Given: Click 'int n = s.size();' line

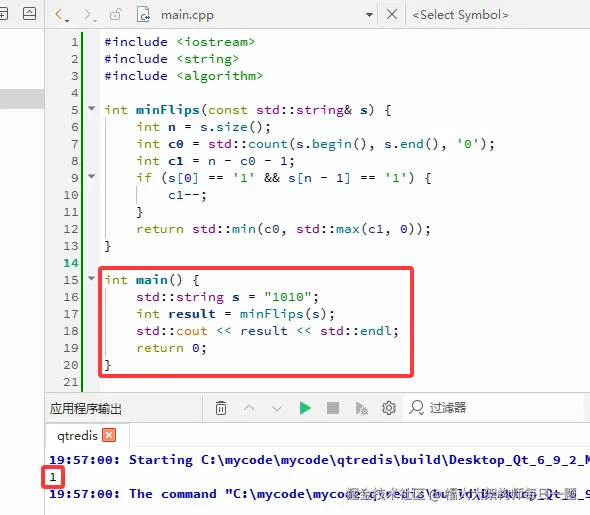Looking at the screenshot, I should pos(203,127).
